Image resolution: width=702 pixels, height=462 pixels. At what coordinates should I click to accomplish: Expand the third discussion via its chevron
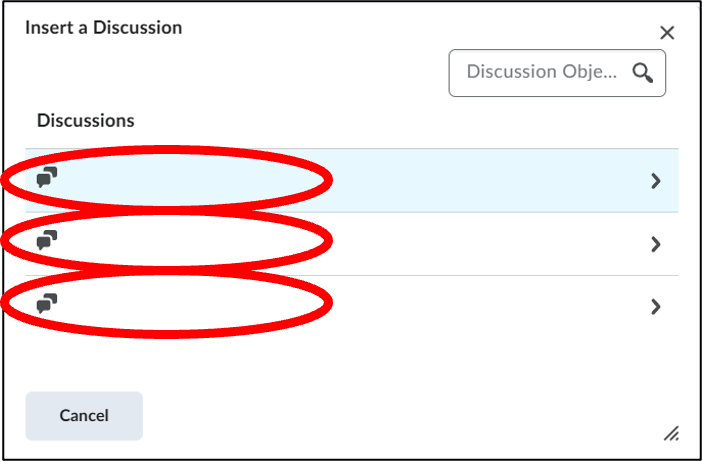[x=656, y=307]
